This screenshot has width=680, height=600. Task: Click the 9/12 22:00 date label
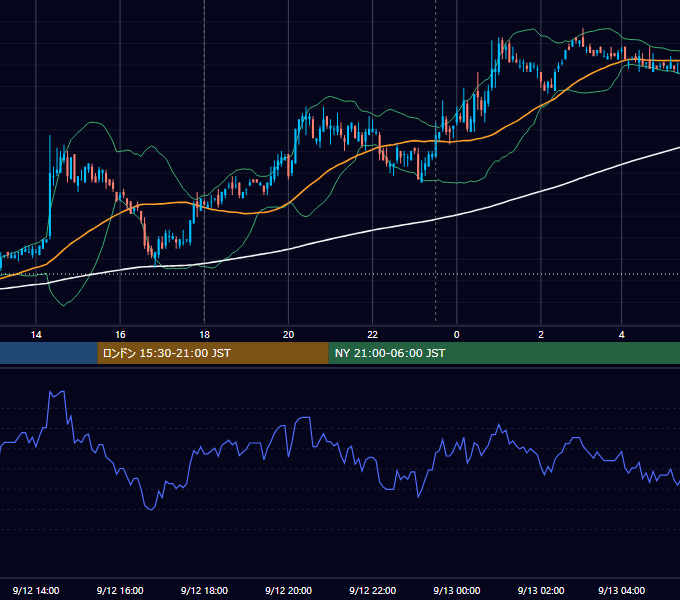pos(373,590)
